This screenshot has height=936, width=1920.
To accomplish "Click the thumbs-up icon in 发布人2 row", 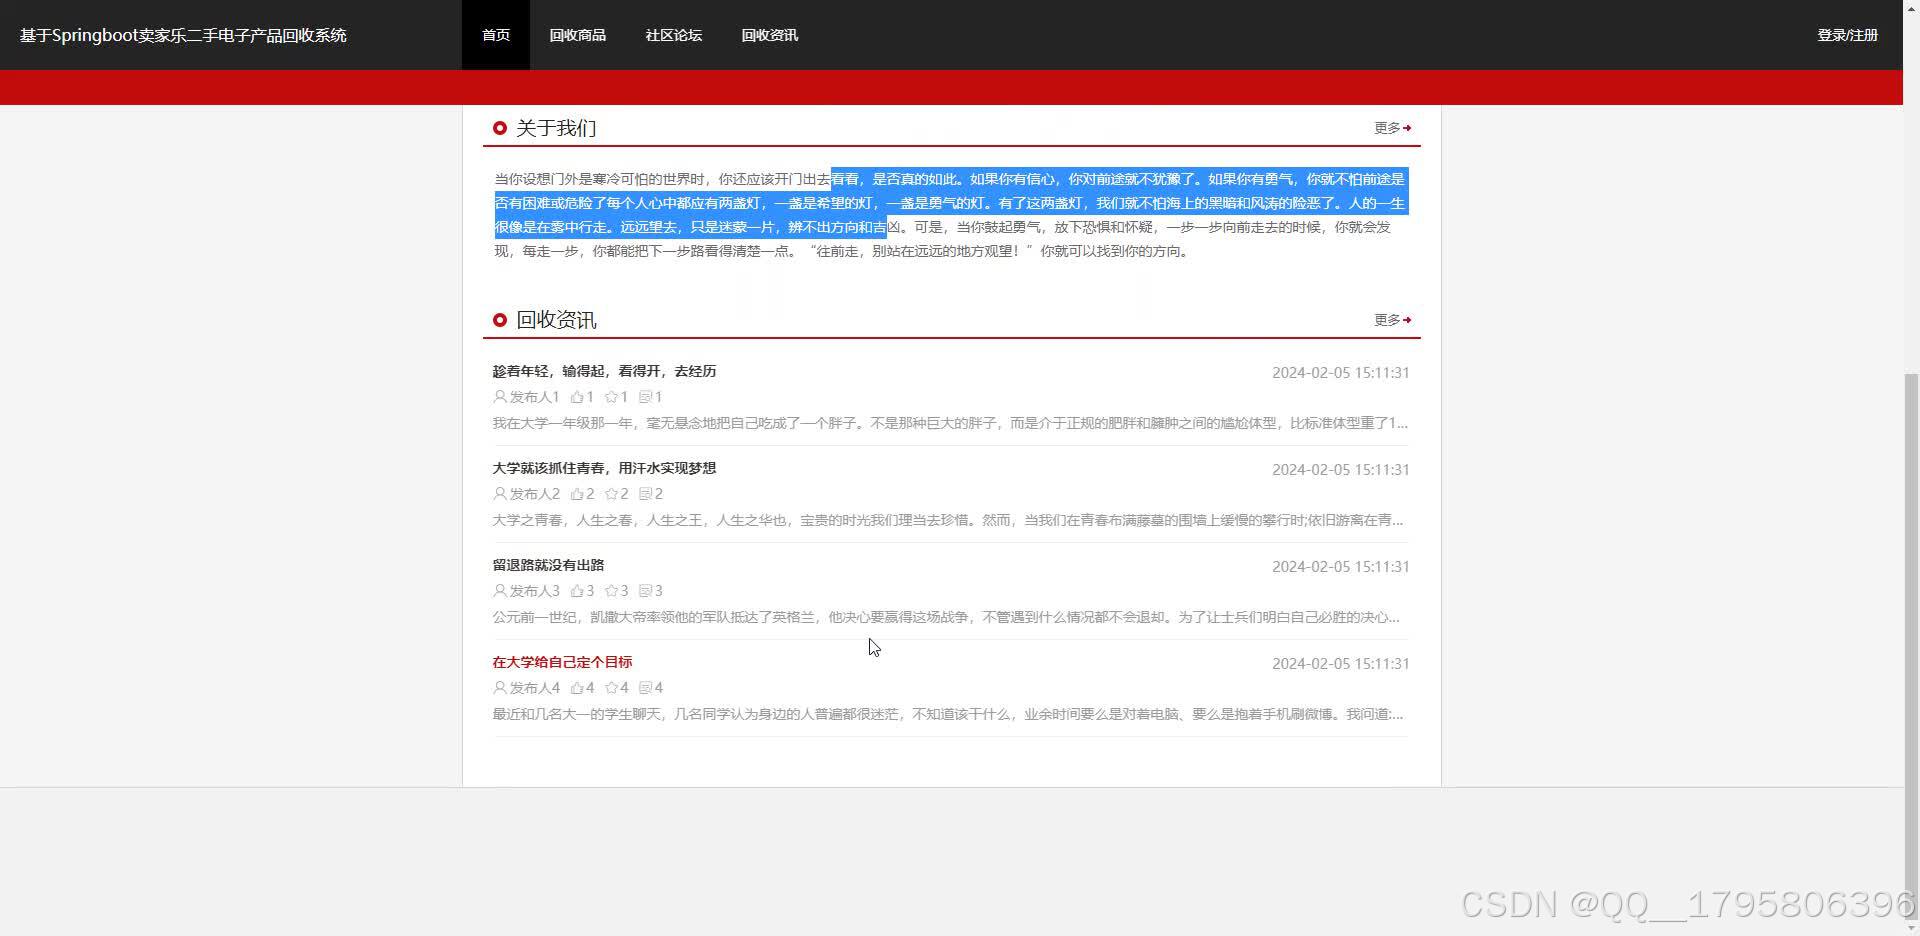I will pyautogui.click(x=577, y=494).
